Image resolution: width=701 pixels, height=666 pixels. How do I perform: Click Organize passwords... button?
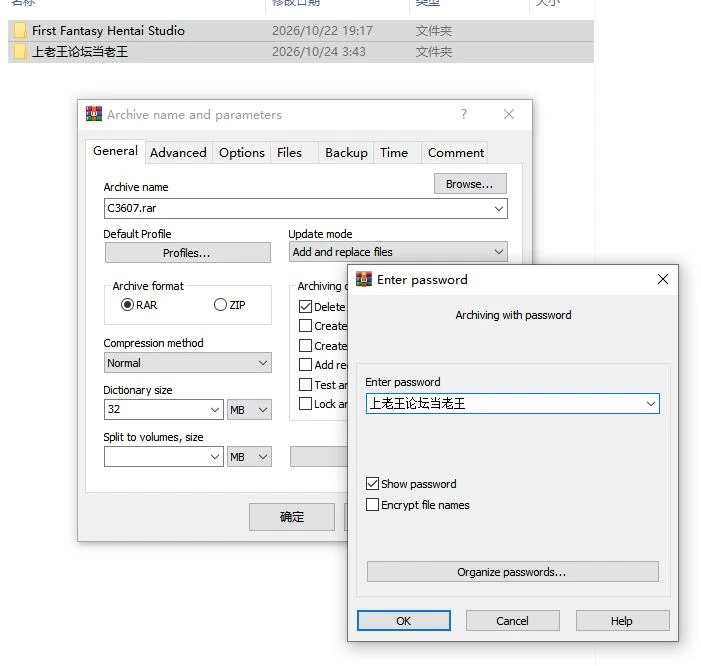point(512,572)
